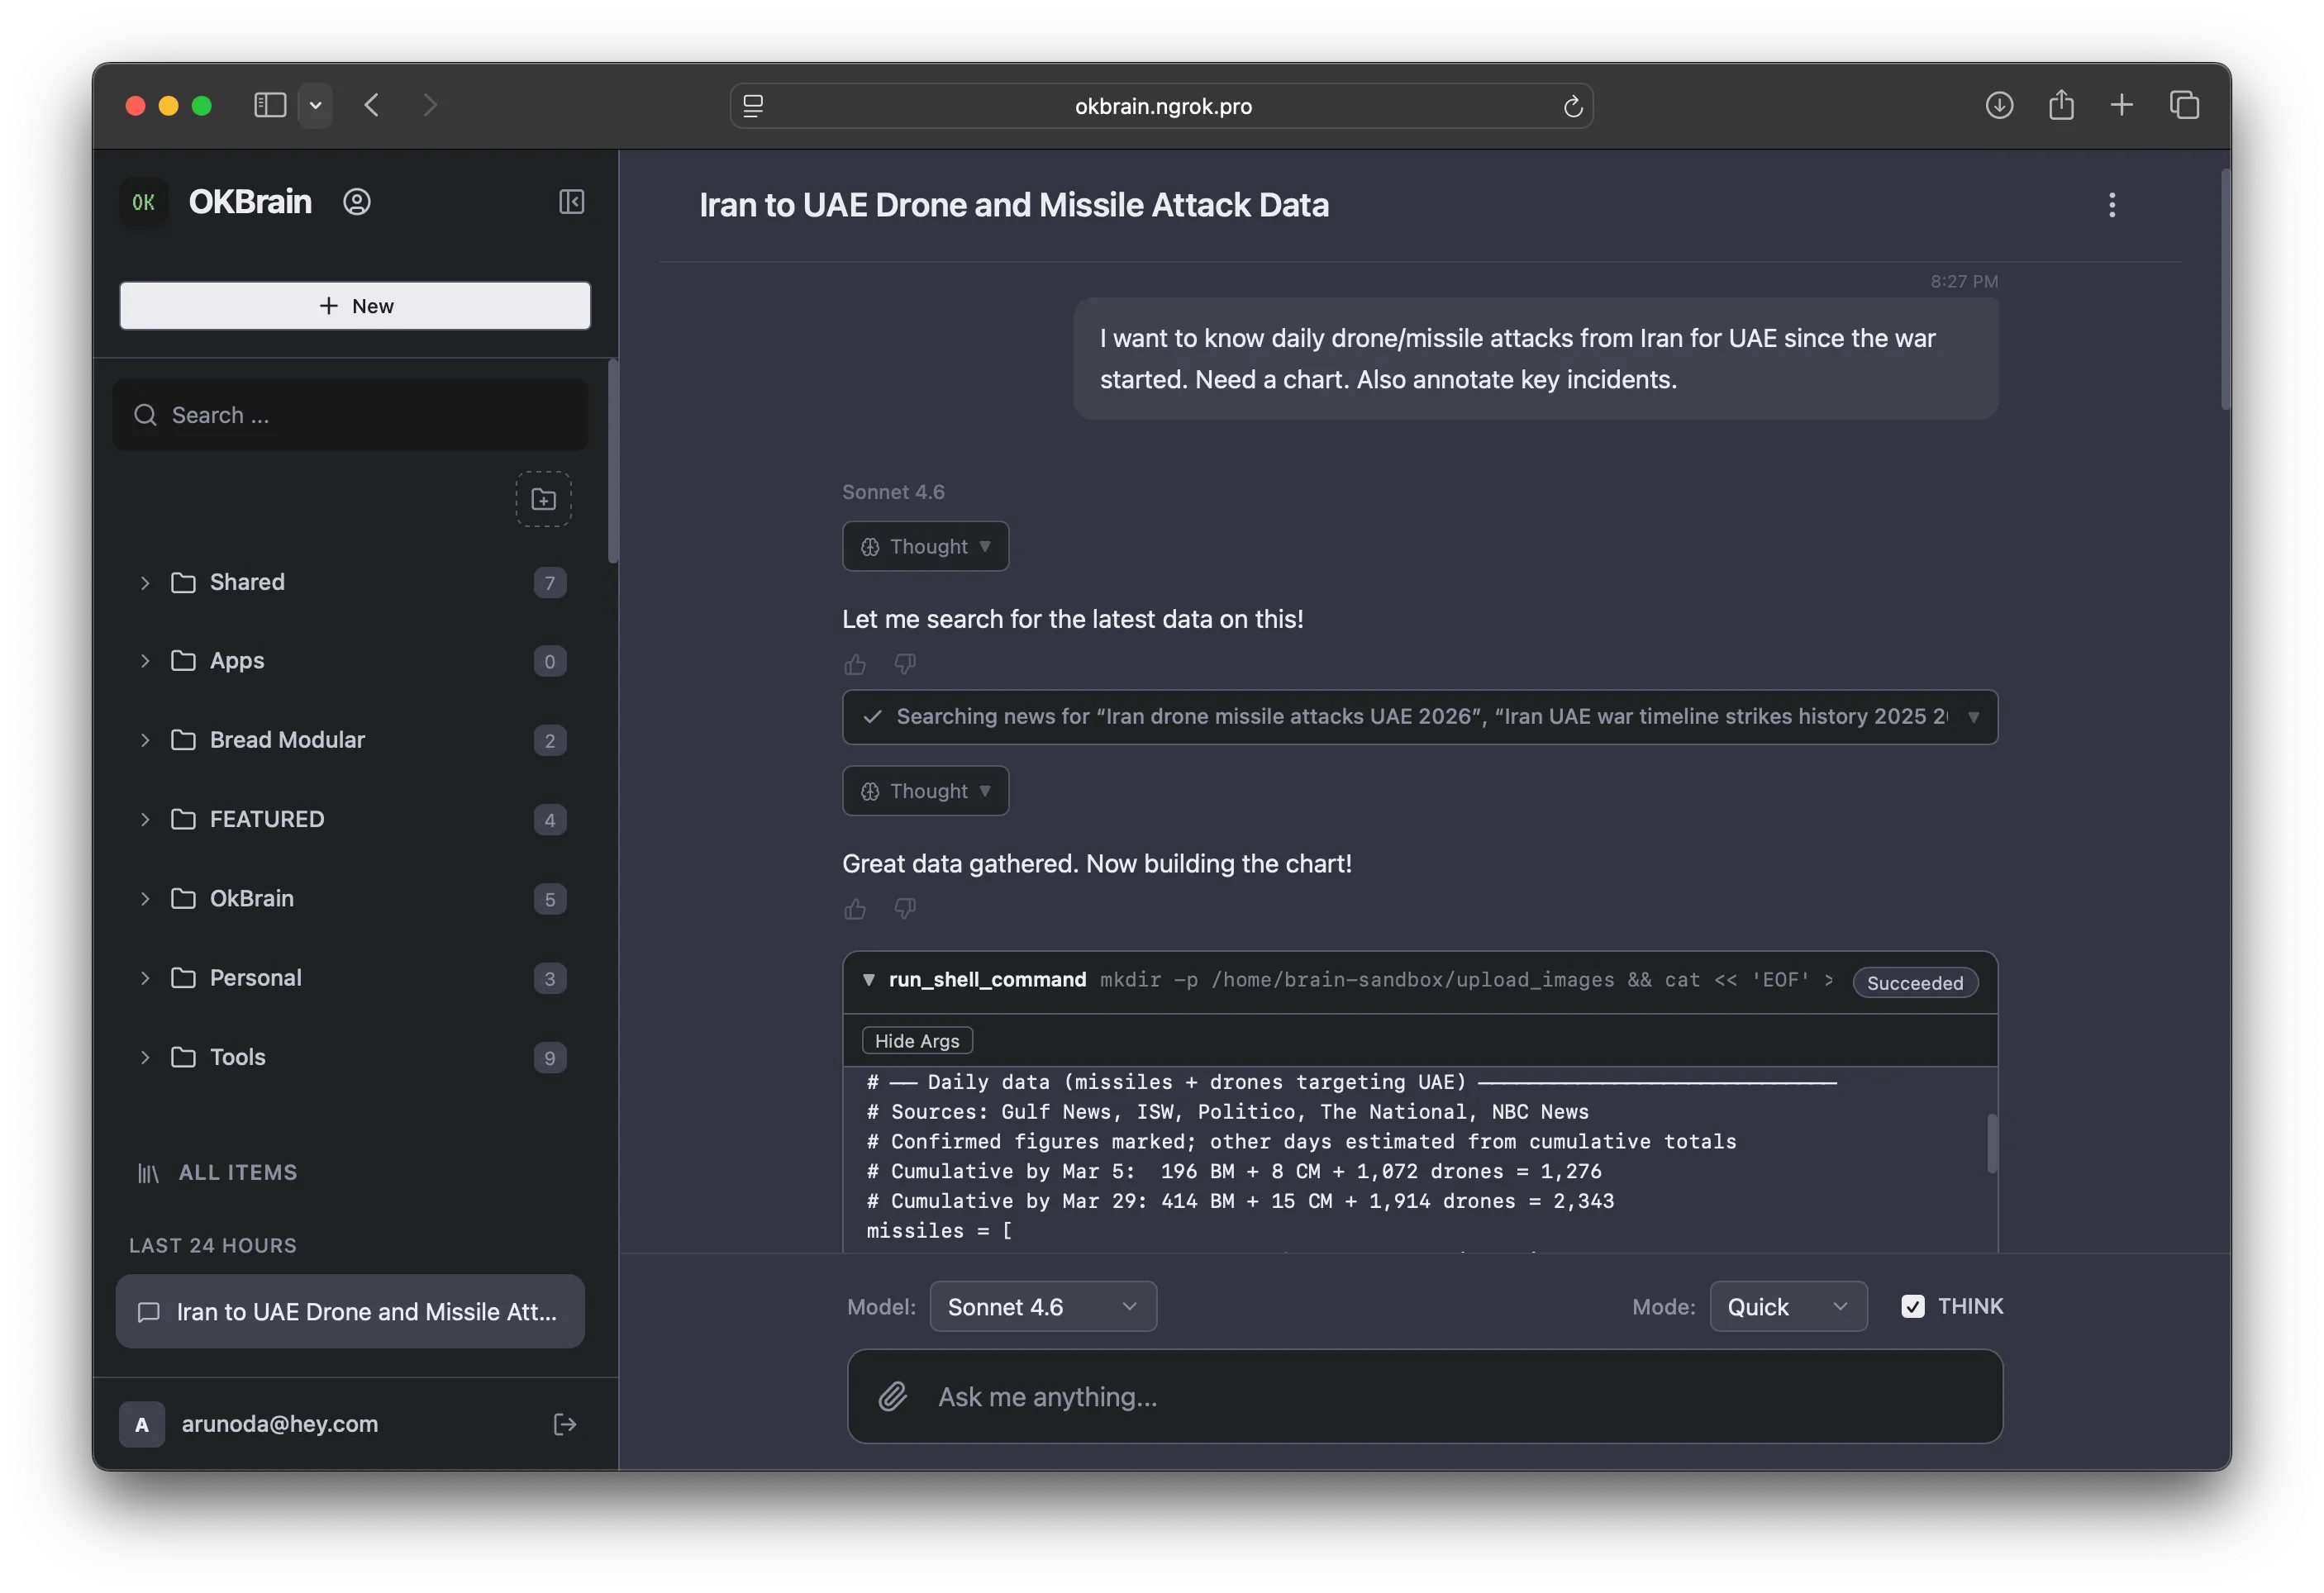The width and height of the screenshot is (2324, 1593).
Task: Collapse the sidebar using the panel icon
Action: (x=572, y=202)
